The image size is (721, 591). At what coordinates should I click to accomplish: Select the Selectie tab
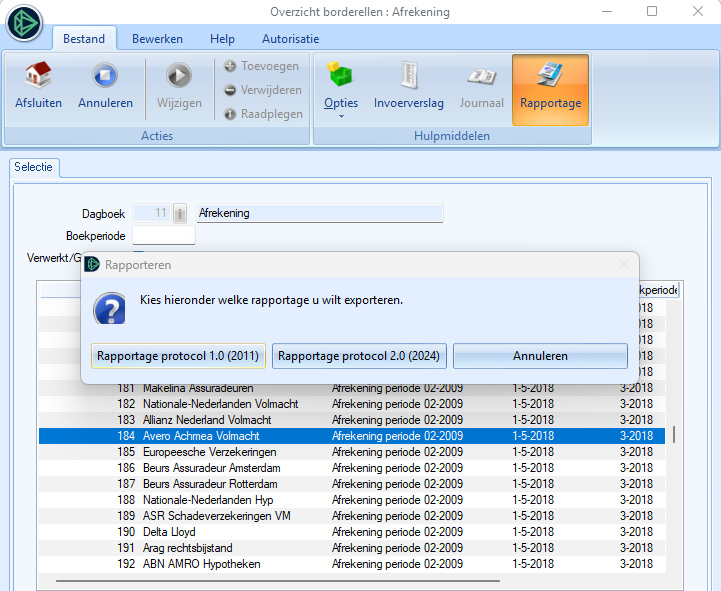(x=34, y=167)
